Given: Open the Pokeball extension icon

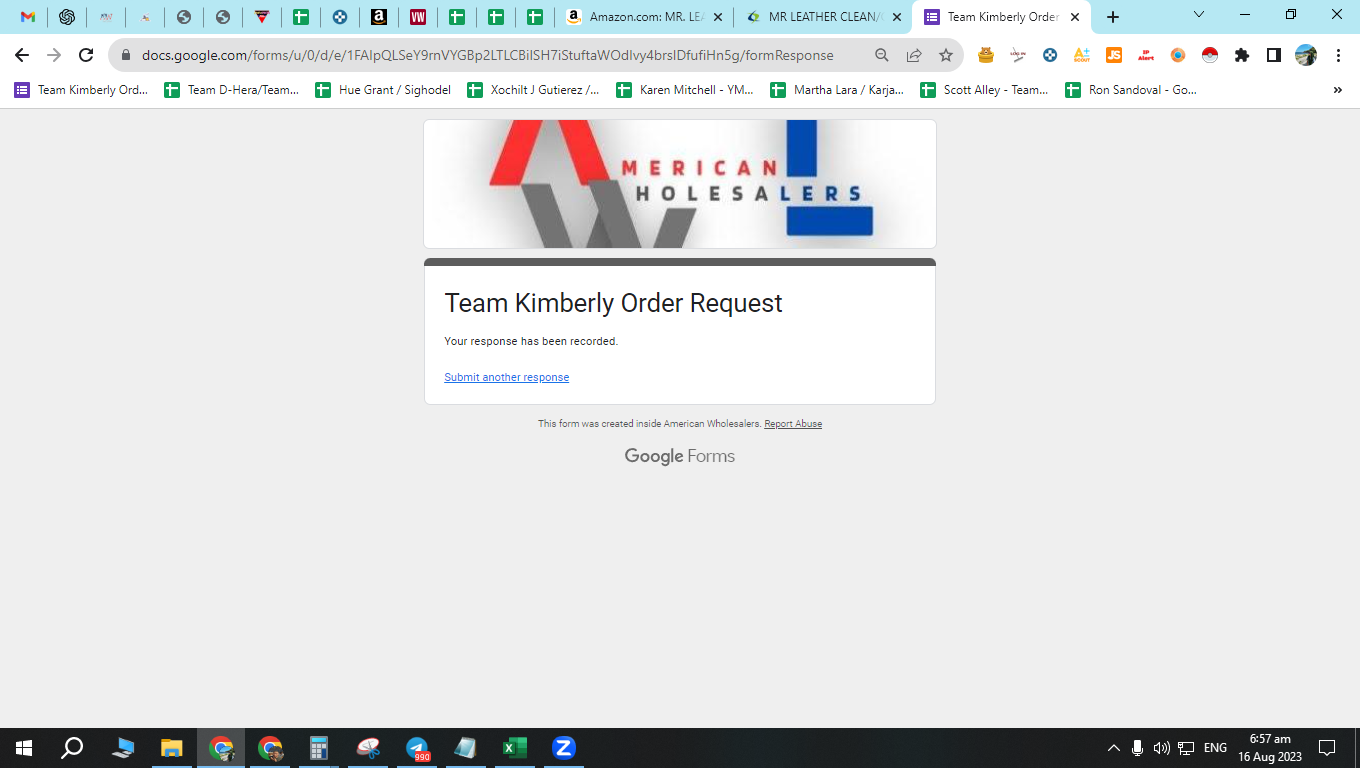Looking at the screenshot, I should [1210, 56].
